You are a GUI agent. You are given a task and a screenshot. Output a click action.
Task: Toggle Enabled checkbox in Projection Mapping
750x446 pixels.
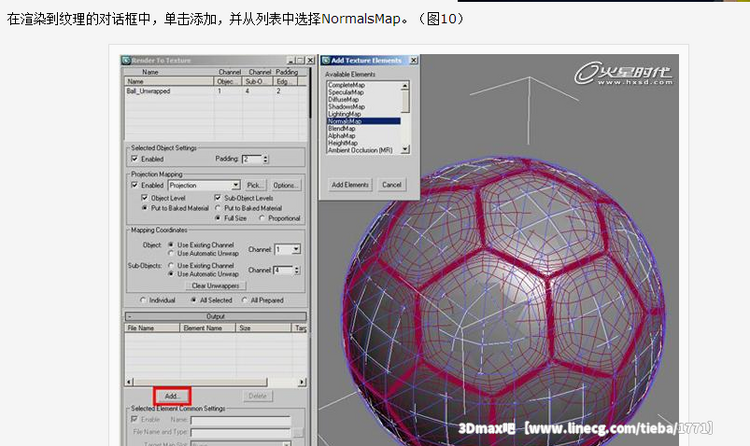135,185
